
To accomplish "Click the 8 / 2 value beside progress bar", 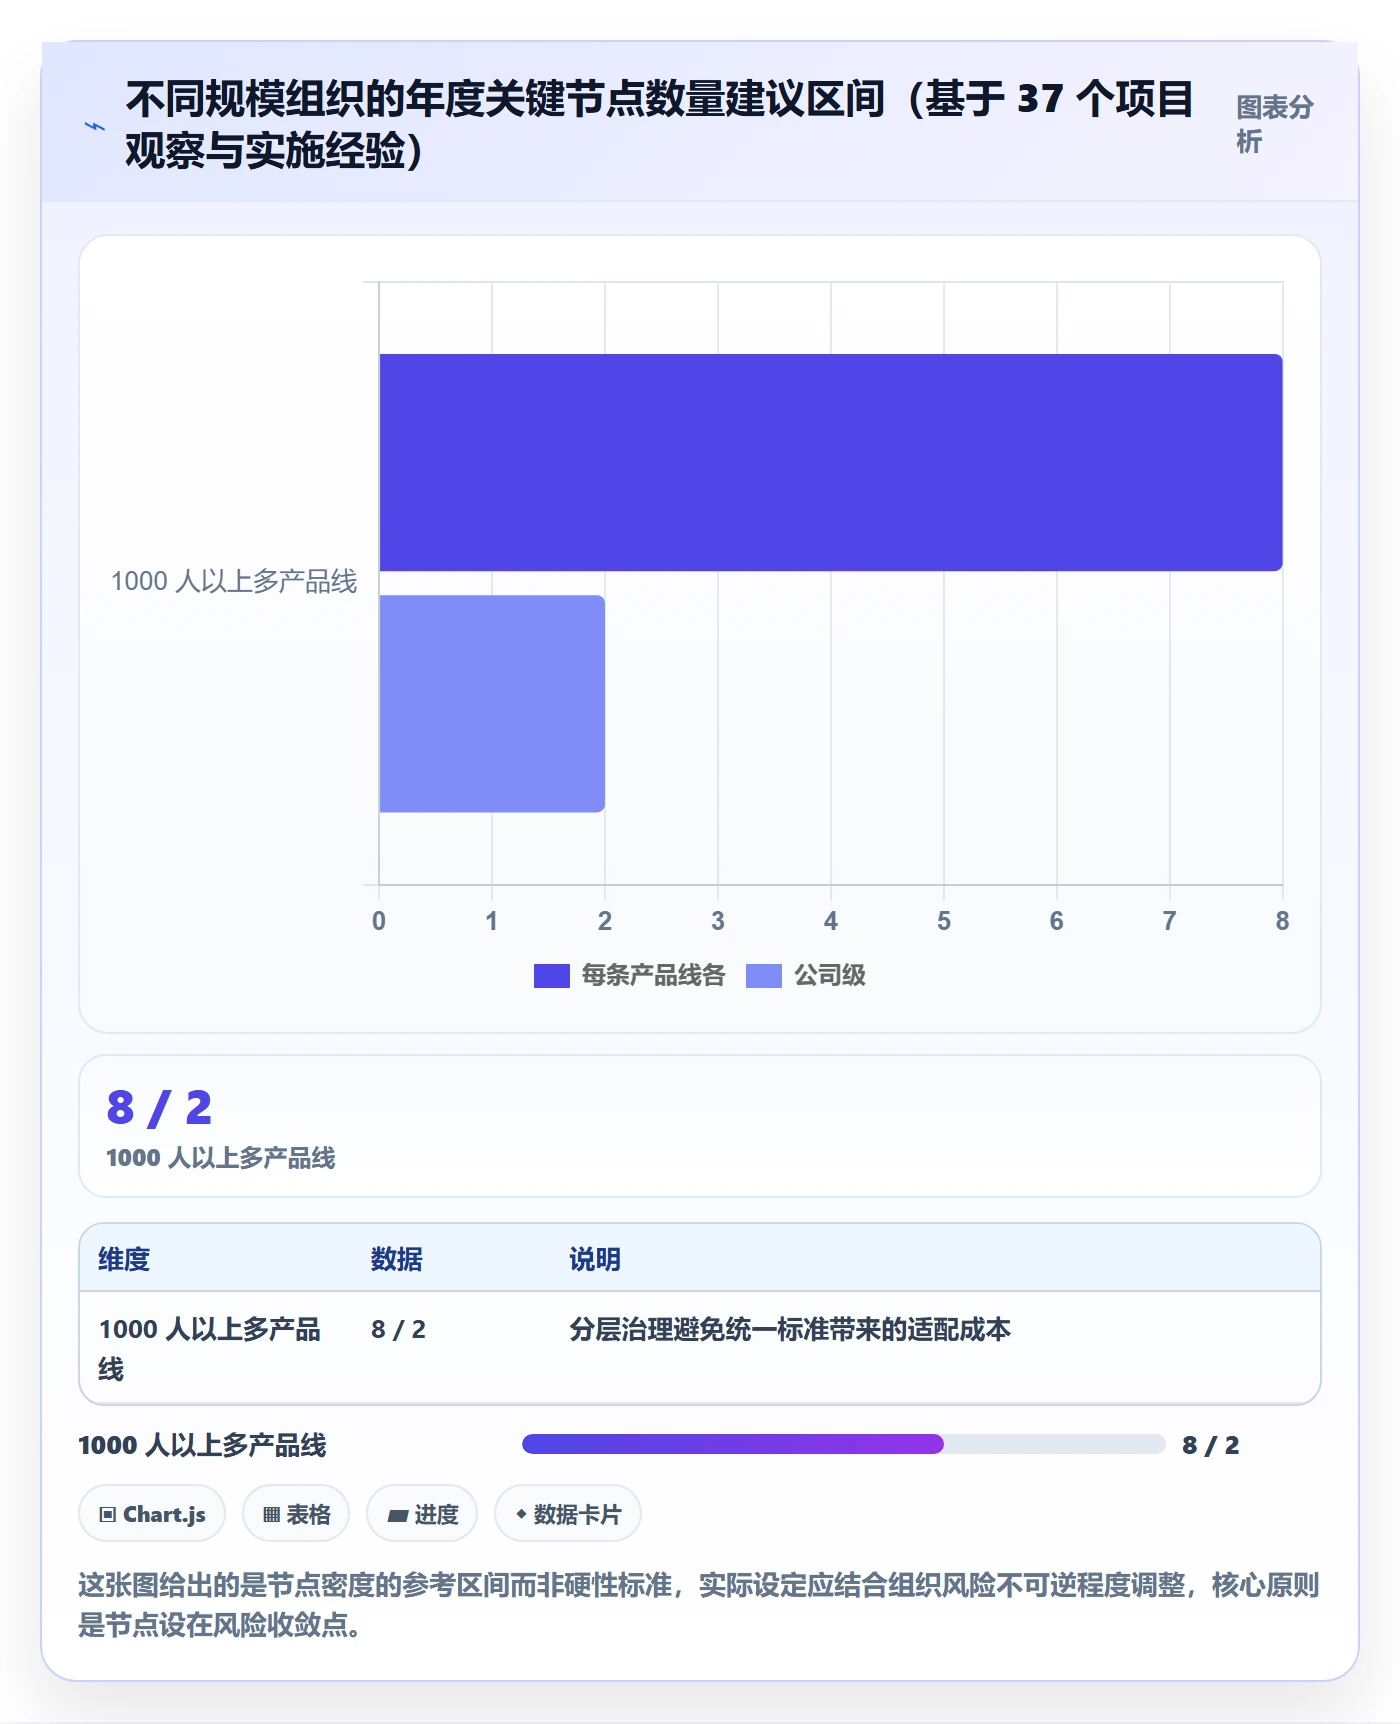I will click(1210, 1445).
